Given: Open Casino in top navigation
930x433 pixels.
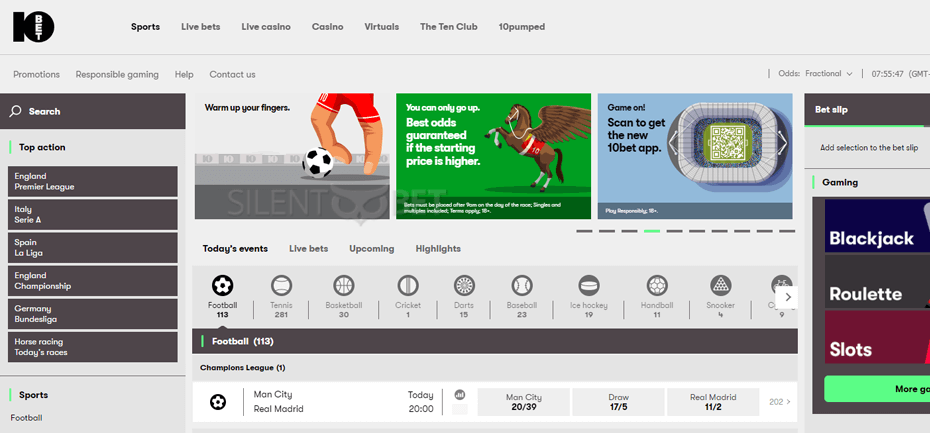Looking at the screenshot, I should (327, 27).
